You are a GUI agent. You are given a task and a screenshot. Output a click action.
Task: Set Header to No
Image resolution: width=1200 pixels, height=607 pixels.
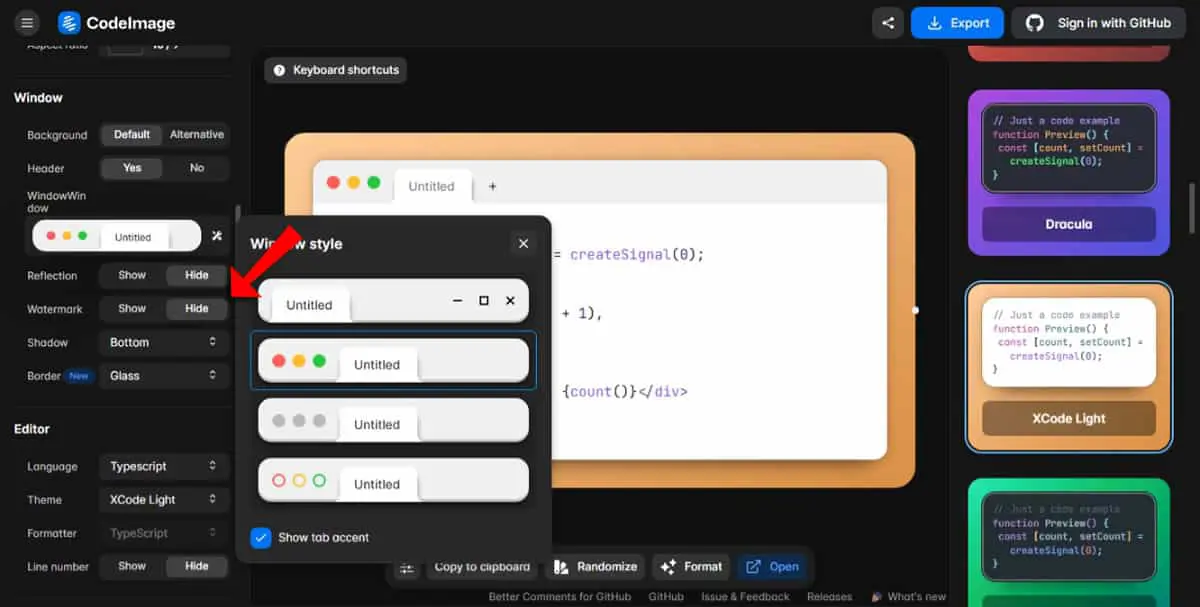pos(197,168)
